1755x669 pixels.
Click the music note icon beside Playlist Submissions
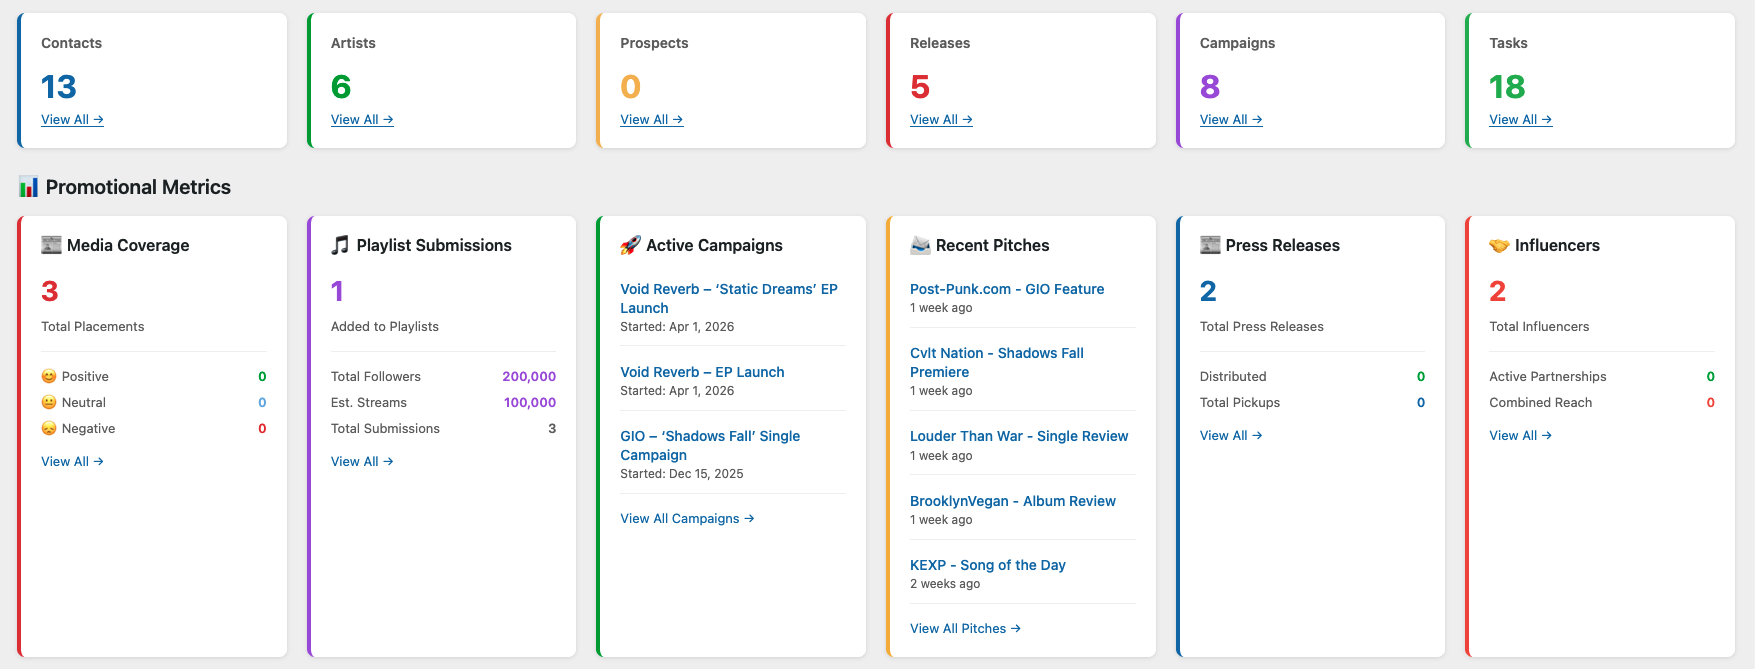[x=340, y=245]
